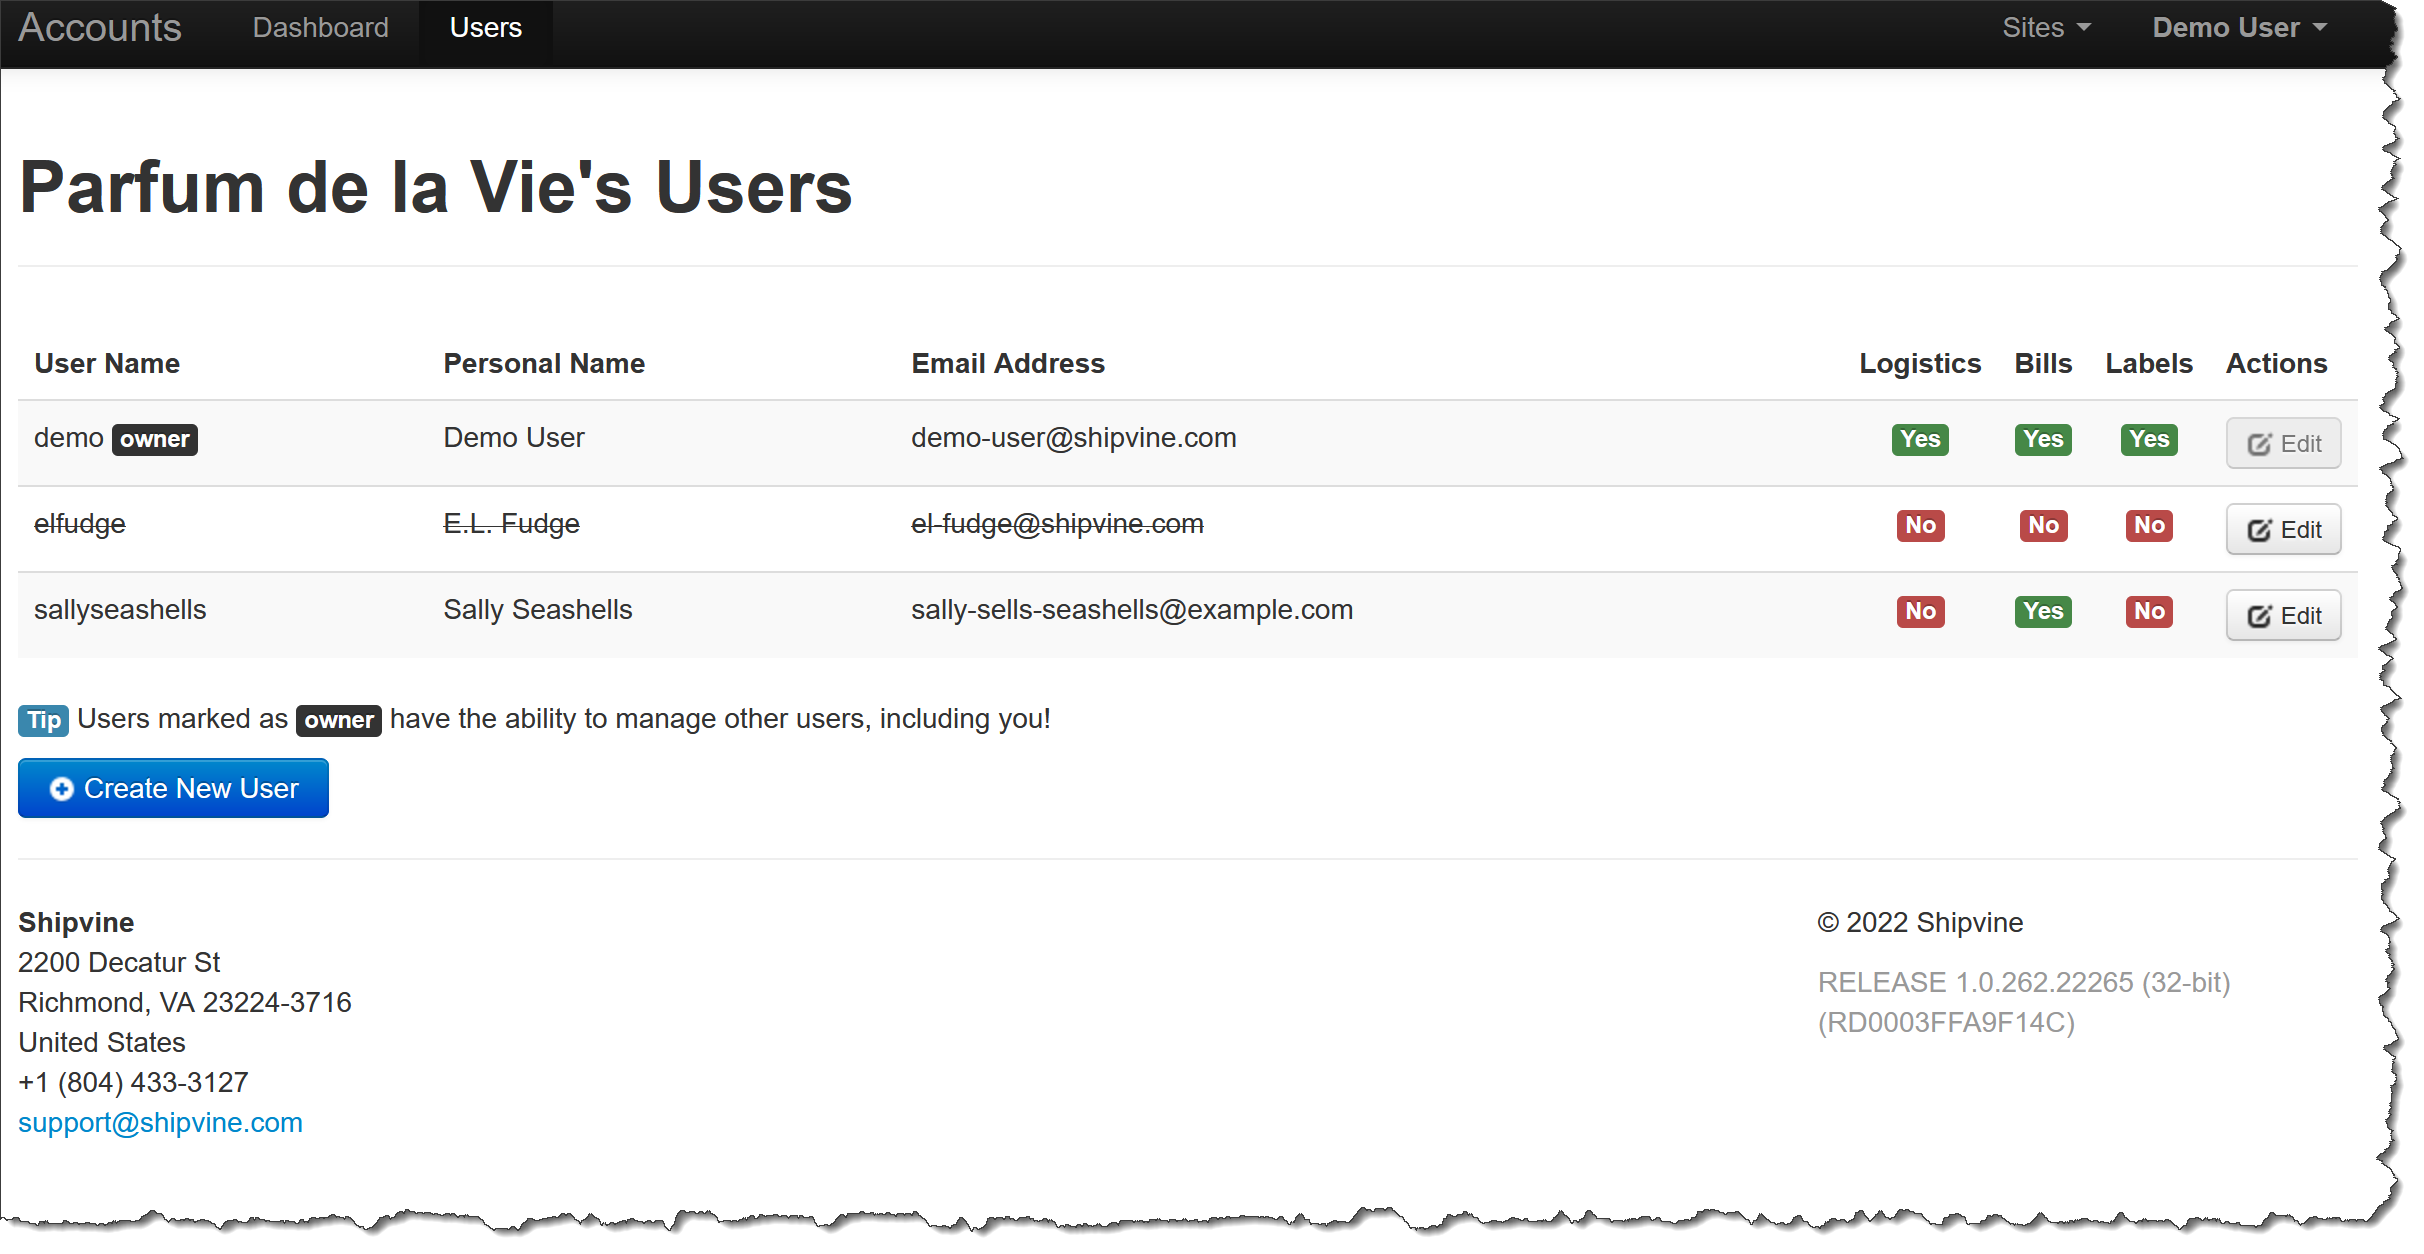Click the Accounts brand link
Screen dimensions: 2424x1254
click(x=100, y=28)
